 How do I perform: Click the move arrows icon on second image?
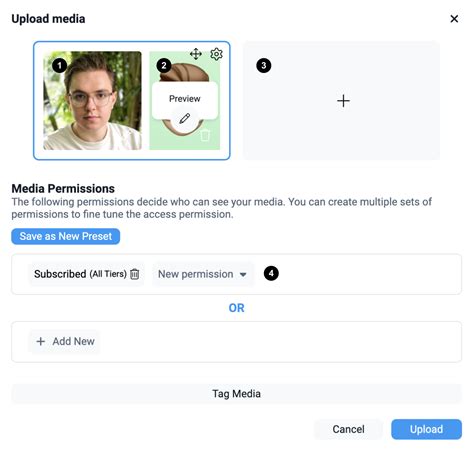tap(196, 54)
